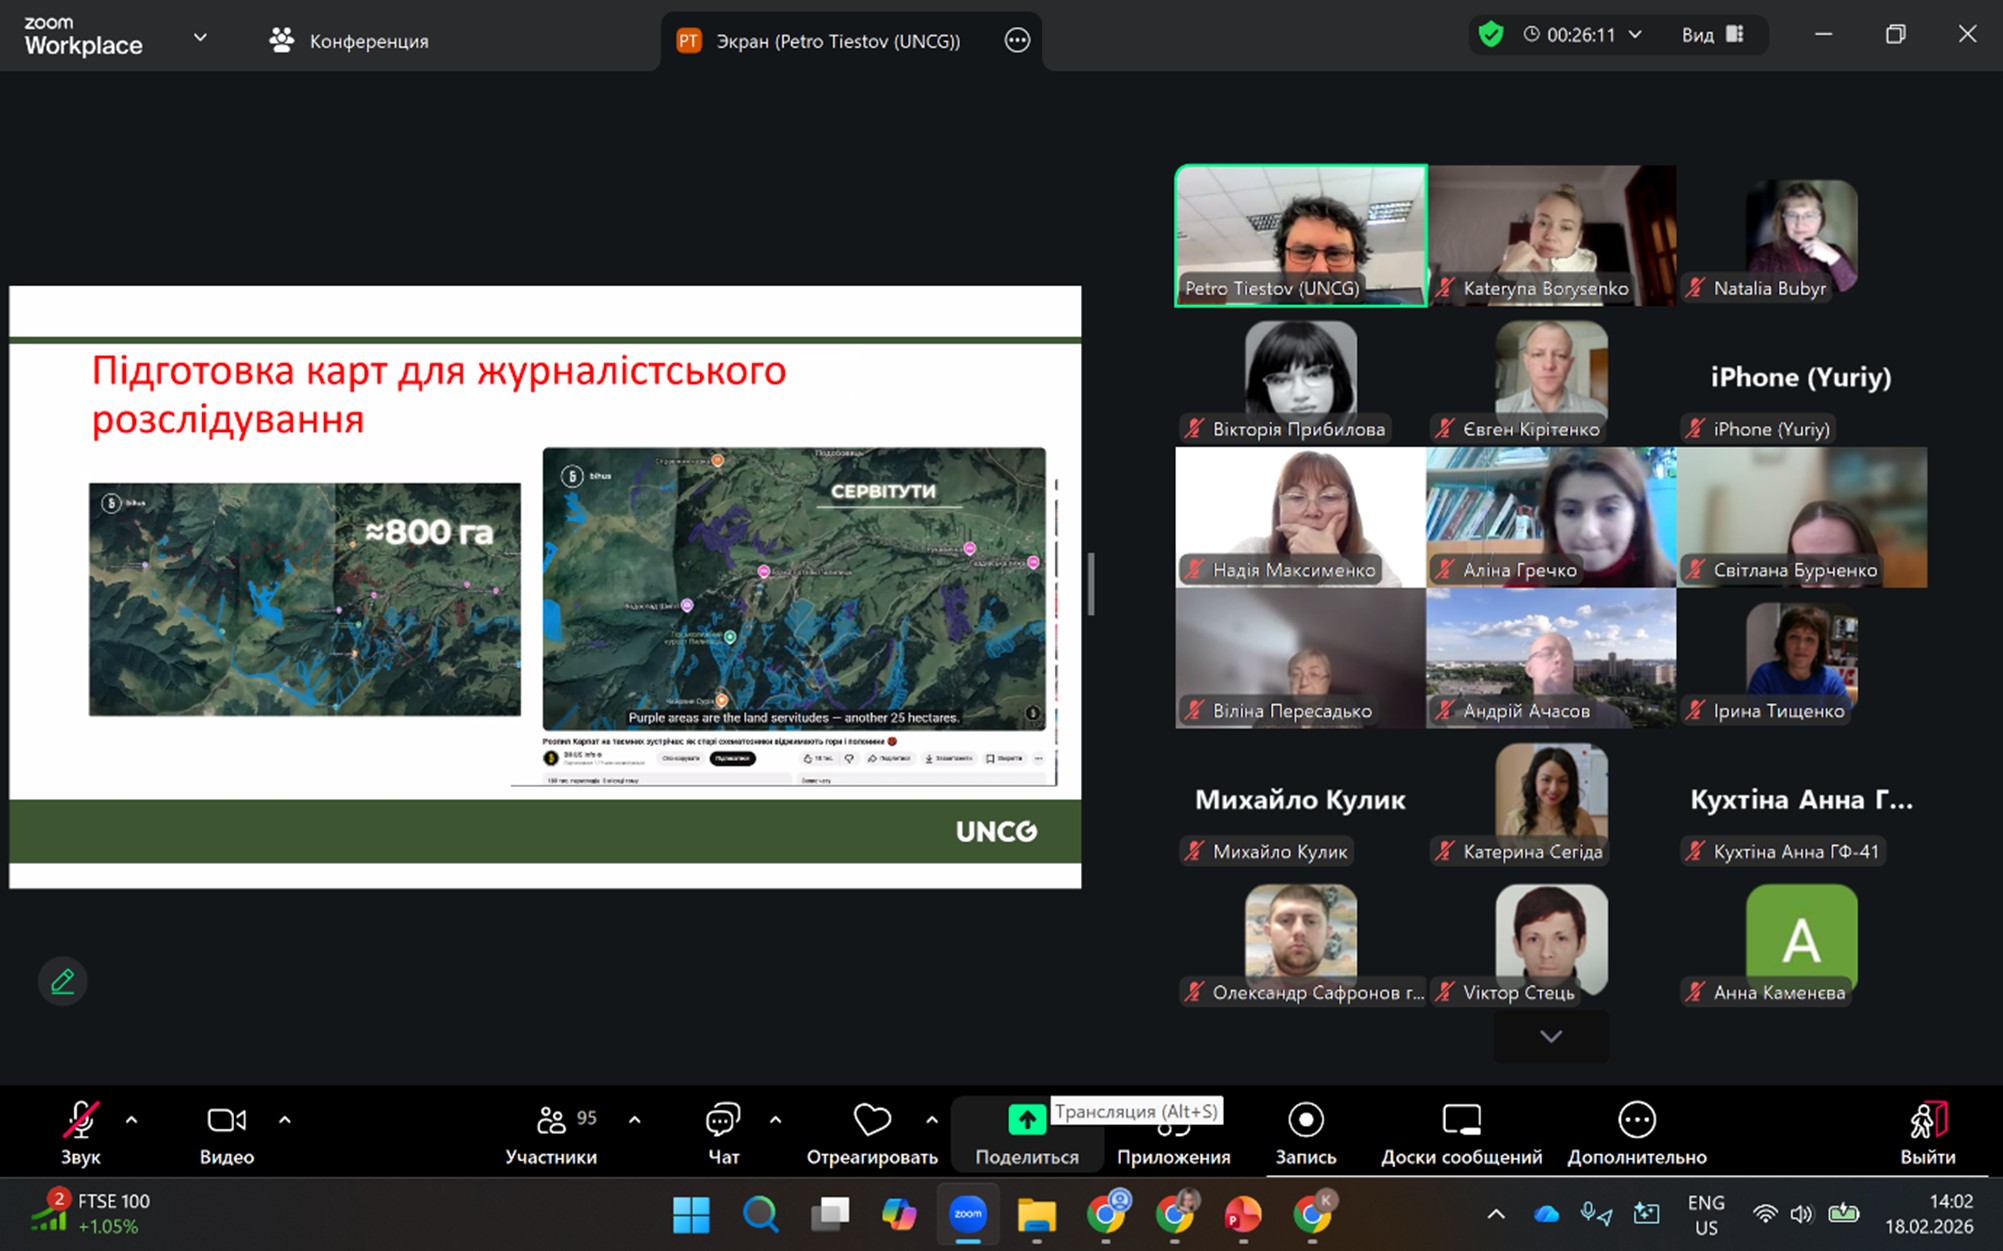The height and width of the screenshot is (1251, 2003).
Task: Open the Вид layout switcher
Action: point(1712,35)
